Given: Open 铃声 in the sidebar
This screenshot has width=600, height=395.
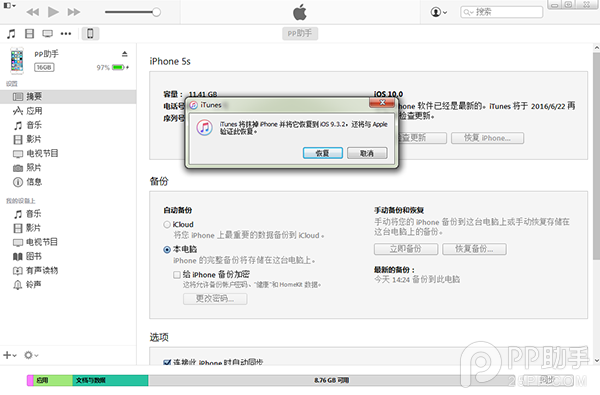Looking at the screenshot, I should click(68, 285).
